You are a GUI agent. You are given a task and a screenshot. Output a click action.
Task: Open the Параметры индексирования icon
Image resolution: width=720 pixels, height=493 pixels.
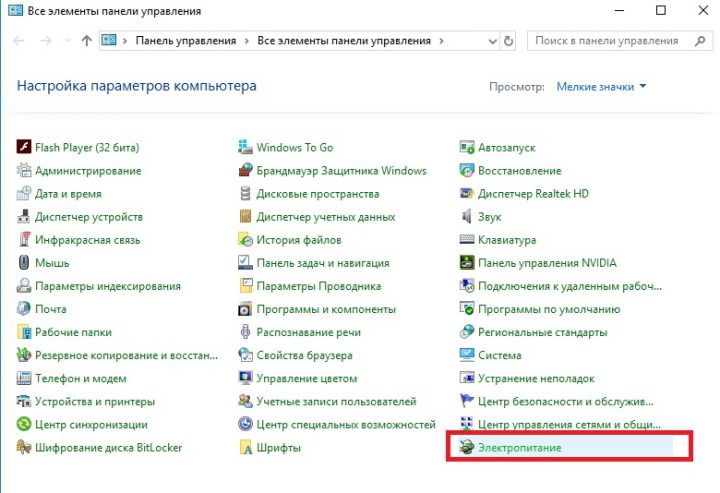pos(24,286)
